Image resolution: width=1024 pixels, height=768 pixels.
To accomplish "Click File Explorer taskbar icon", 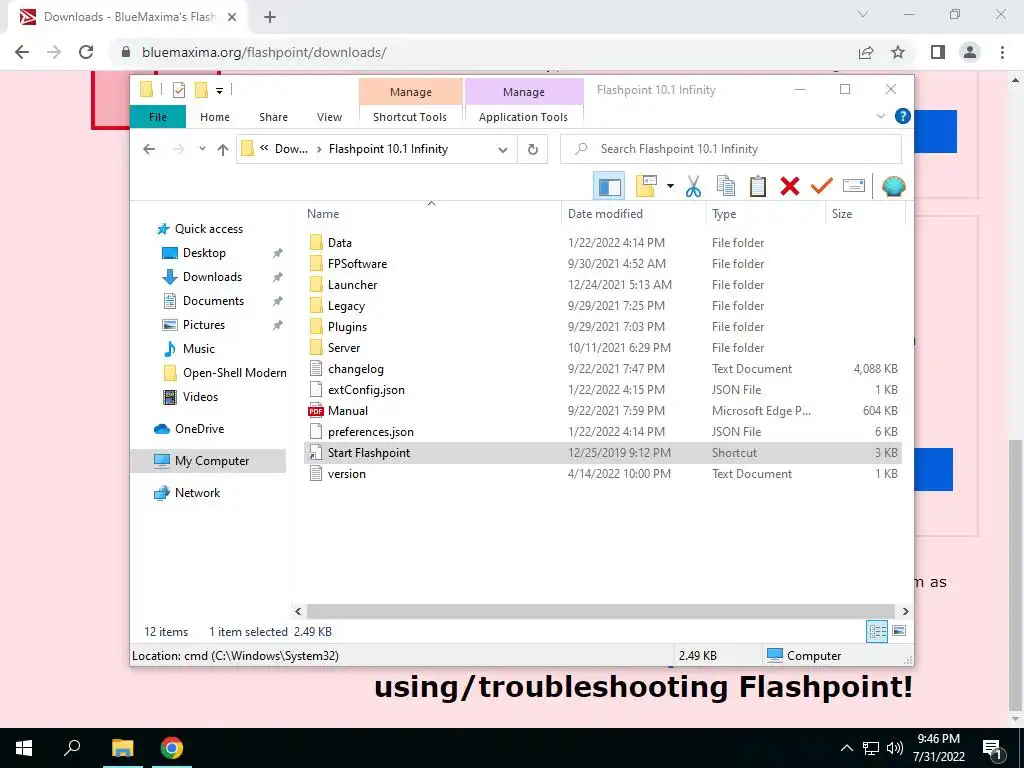I will [x=122, y=748].
